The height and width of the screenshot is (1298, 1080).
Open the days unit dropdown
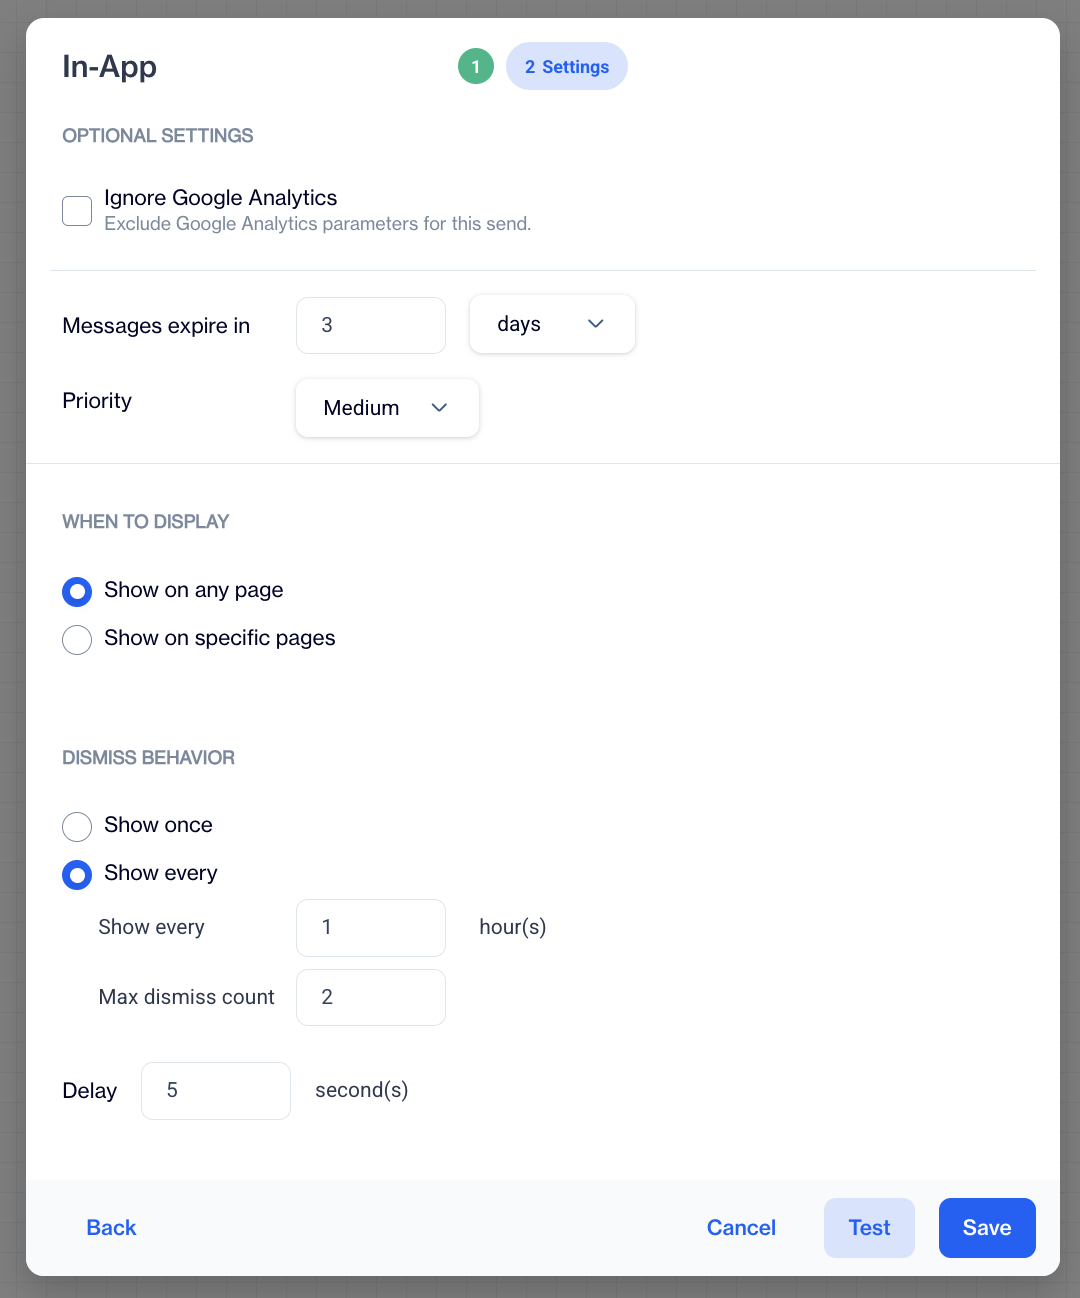coord(551,324)
